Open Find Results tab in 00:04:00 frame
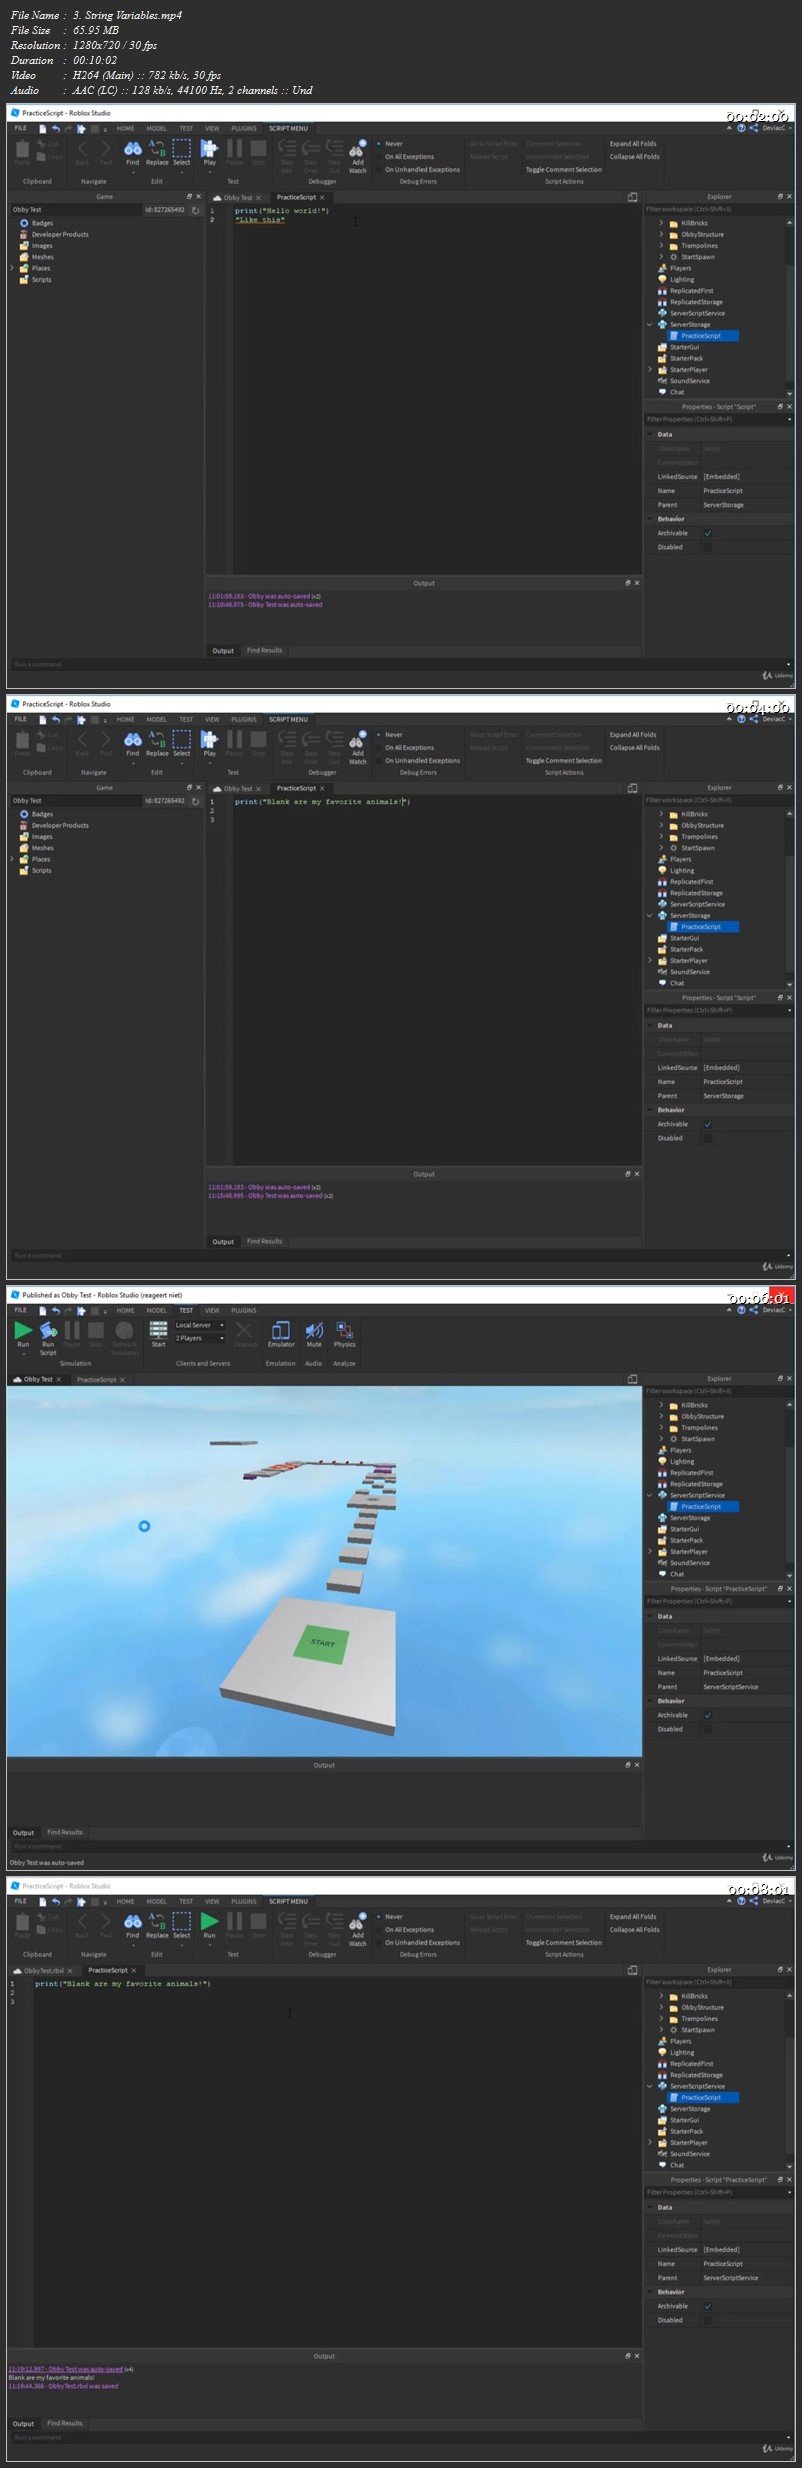The image size is (802, 2468). [265, 1241]
